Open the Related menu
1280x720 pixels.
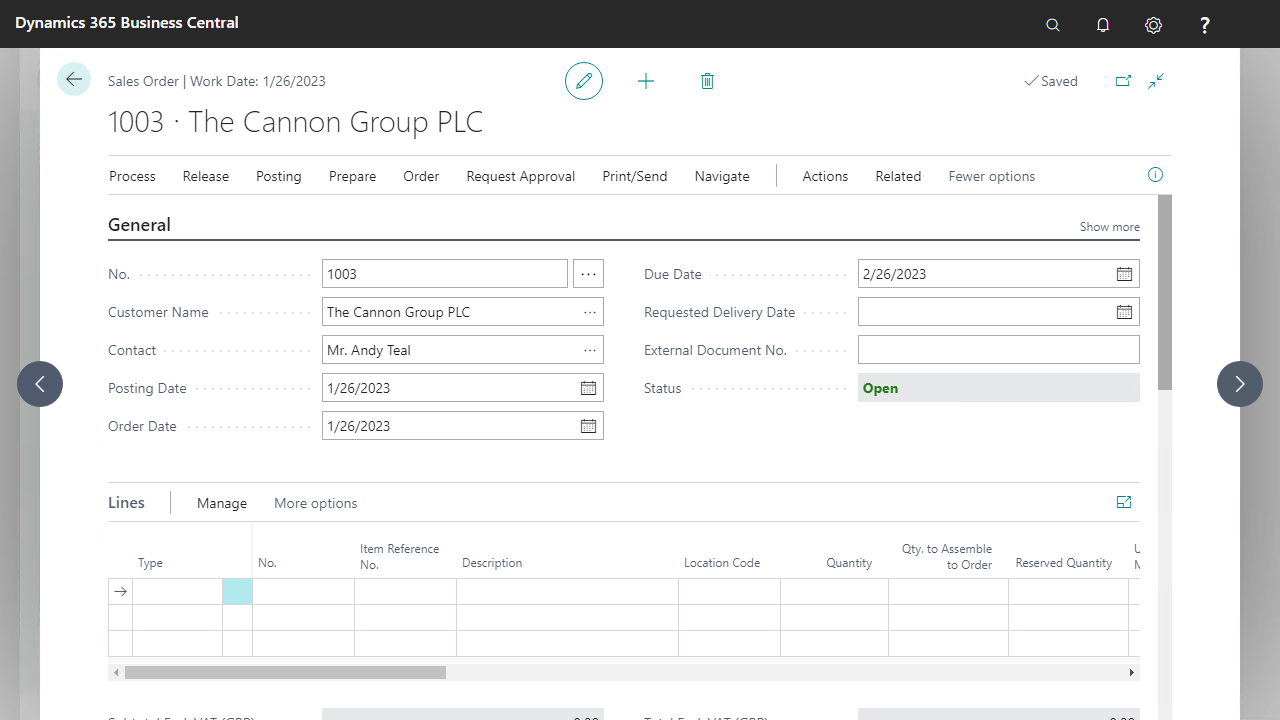pos(898,176)
